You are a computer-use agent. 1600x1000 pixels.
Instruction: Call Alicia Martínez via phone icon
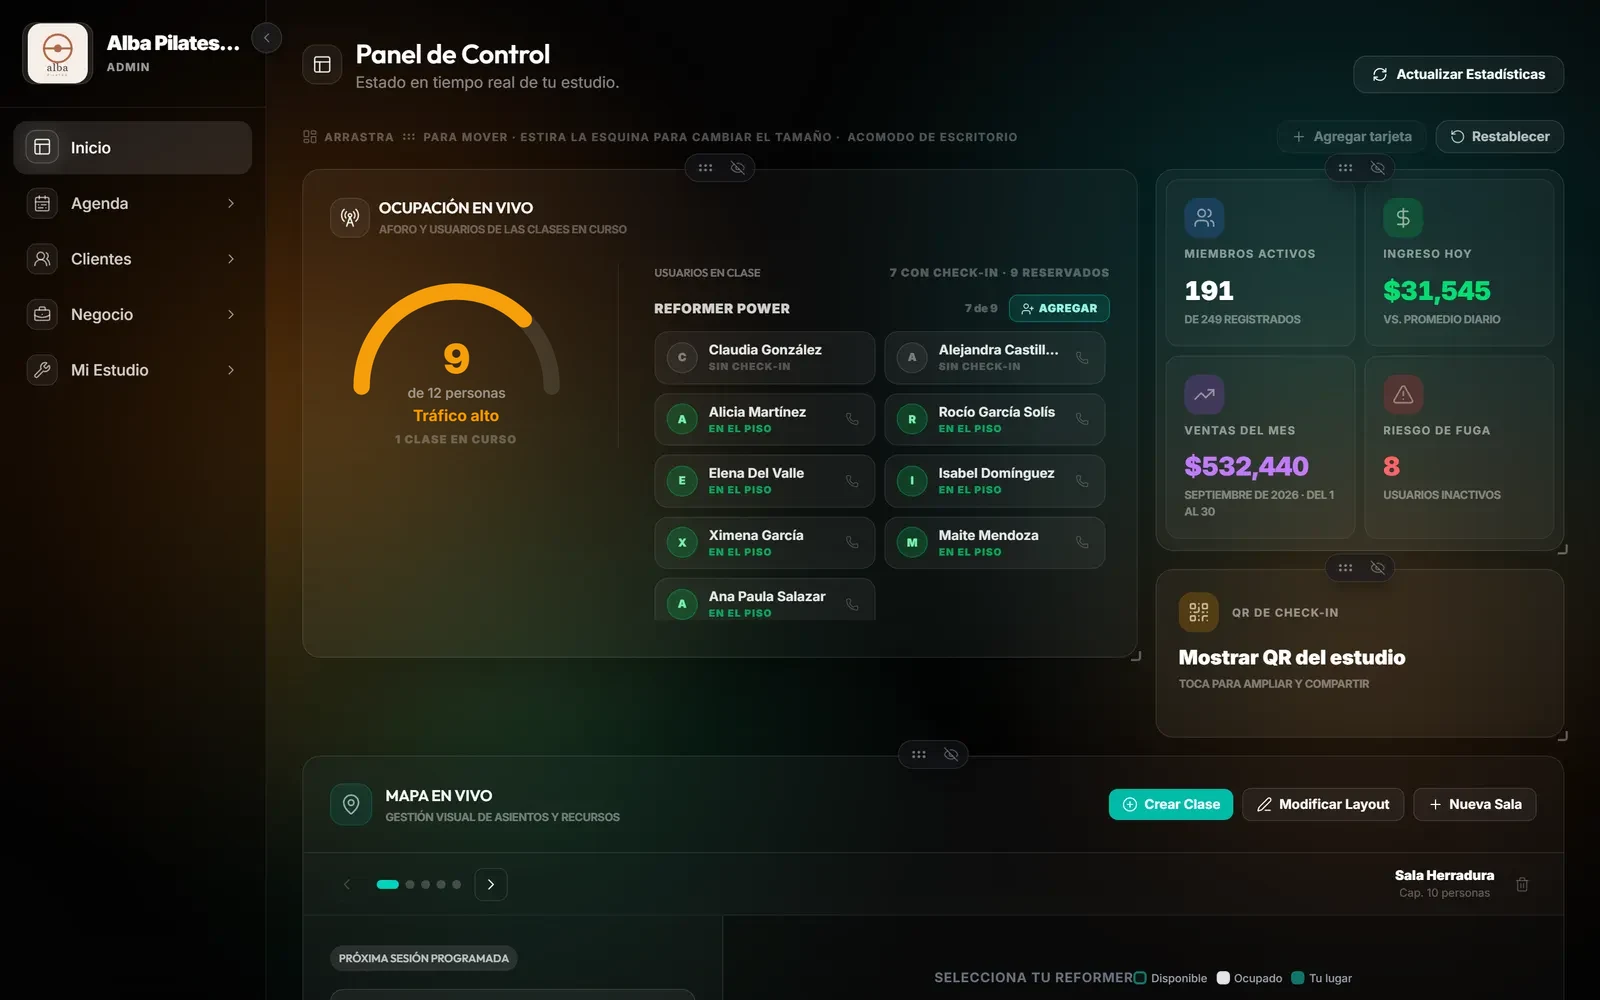coord(852,419)
